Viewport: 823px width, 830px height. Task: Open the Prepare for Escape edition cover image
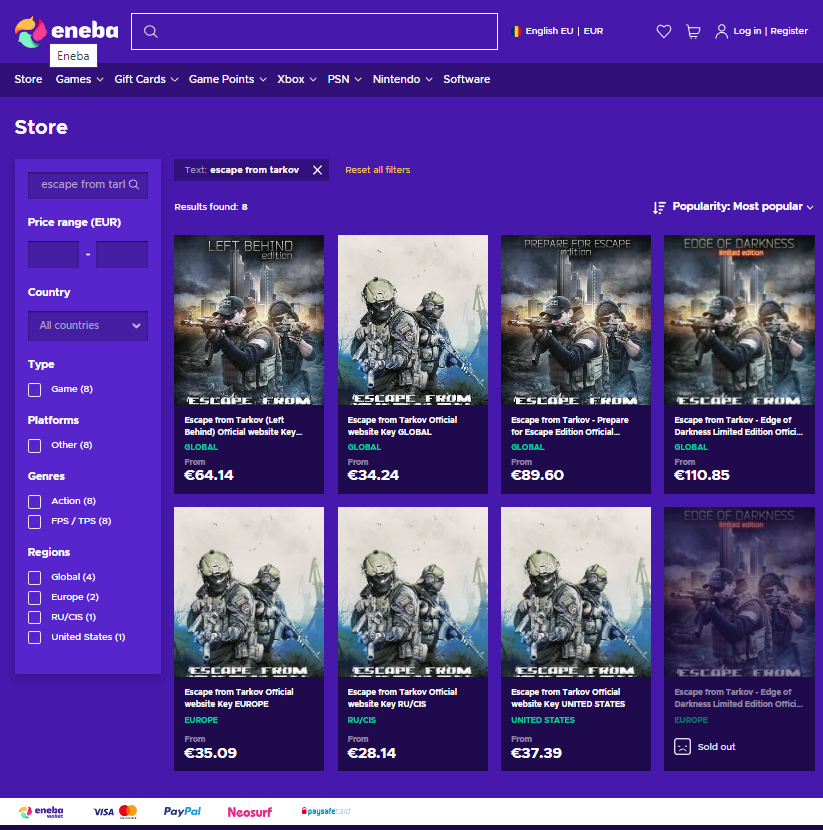tap(576, 320)
